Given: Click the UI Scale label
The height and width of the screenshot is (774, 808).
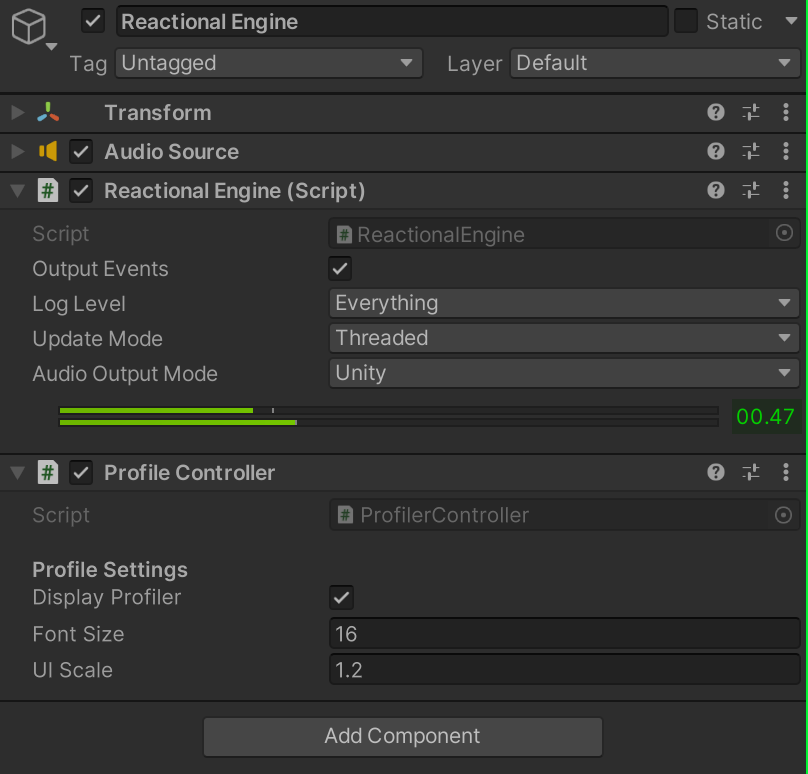Looking at the screenshot, I should (x=73, y=670).
